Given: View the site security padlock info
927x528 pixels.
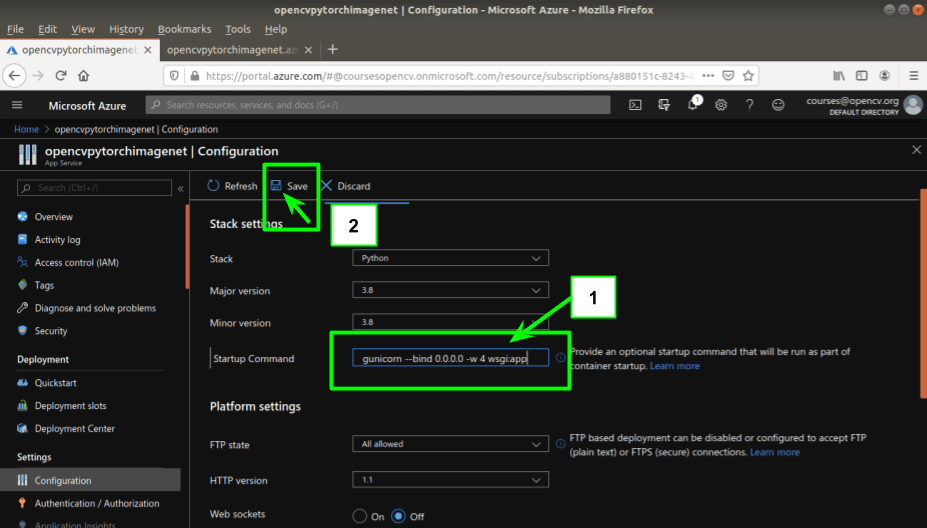Looking at the screenshot, I should tap(195, 76).
